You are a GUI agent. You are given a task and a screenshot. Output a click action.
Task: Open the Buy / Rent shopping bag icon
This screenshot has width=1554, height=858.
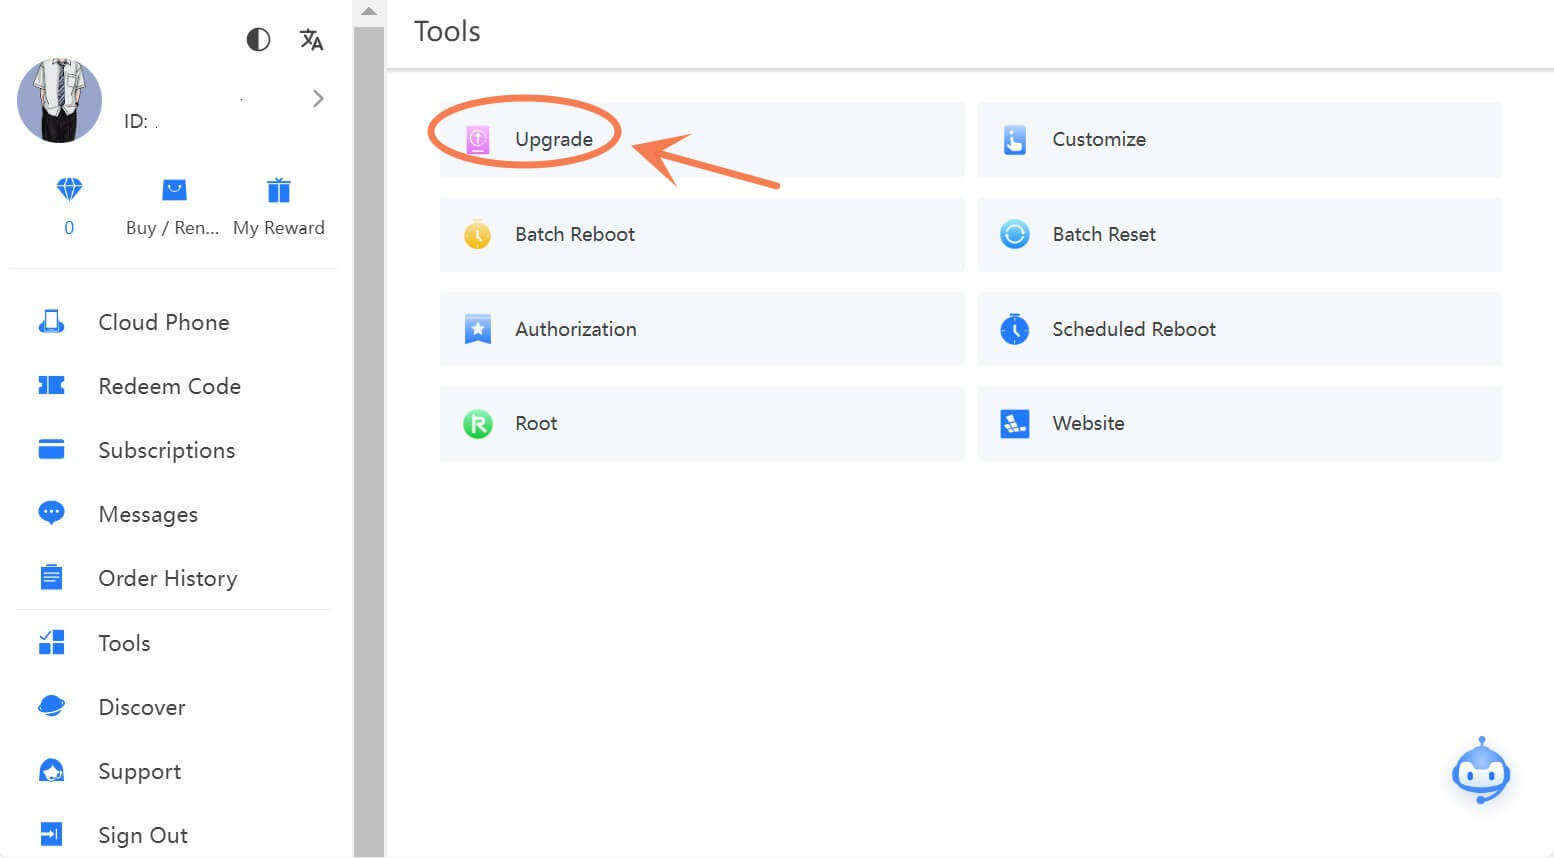pyautogui.click(x=174, y=190)
